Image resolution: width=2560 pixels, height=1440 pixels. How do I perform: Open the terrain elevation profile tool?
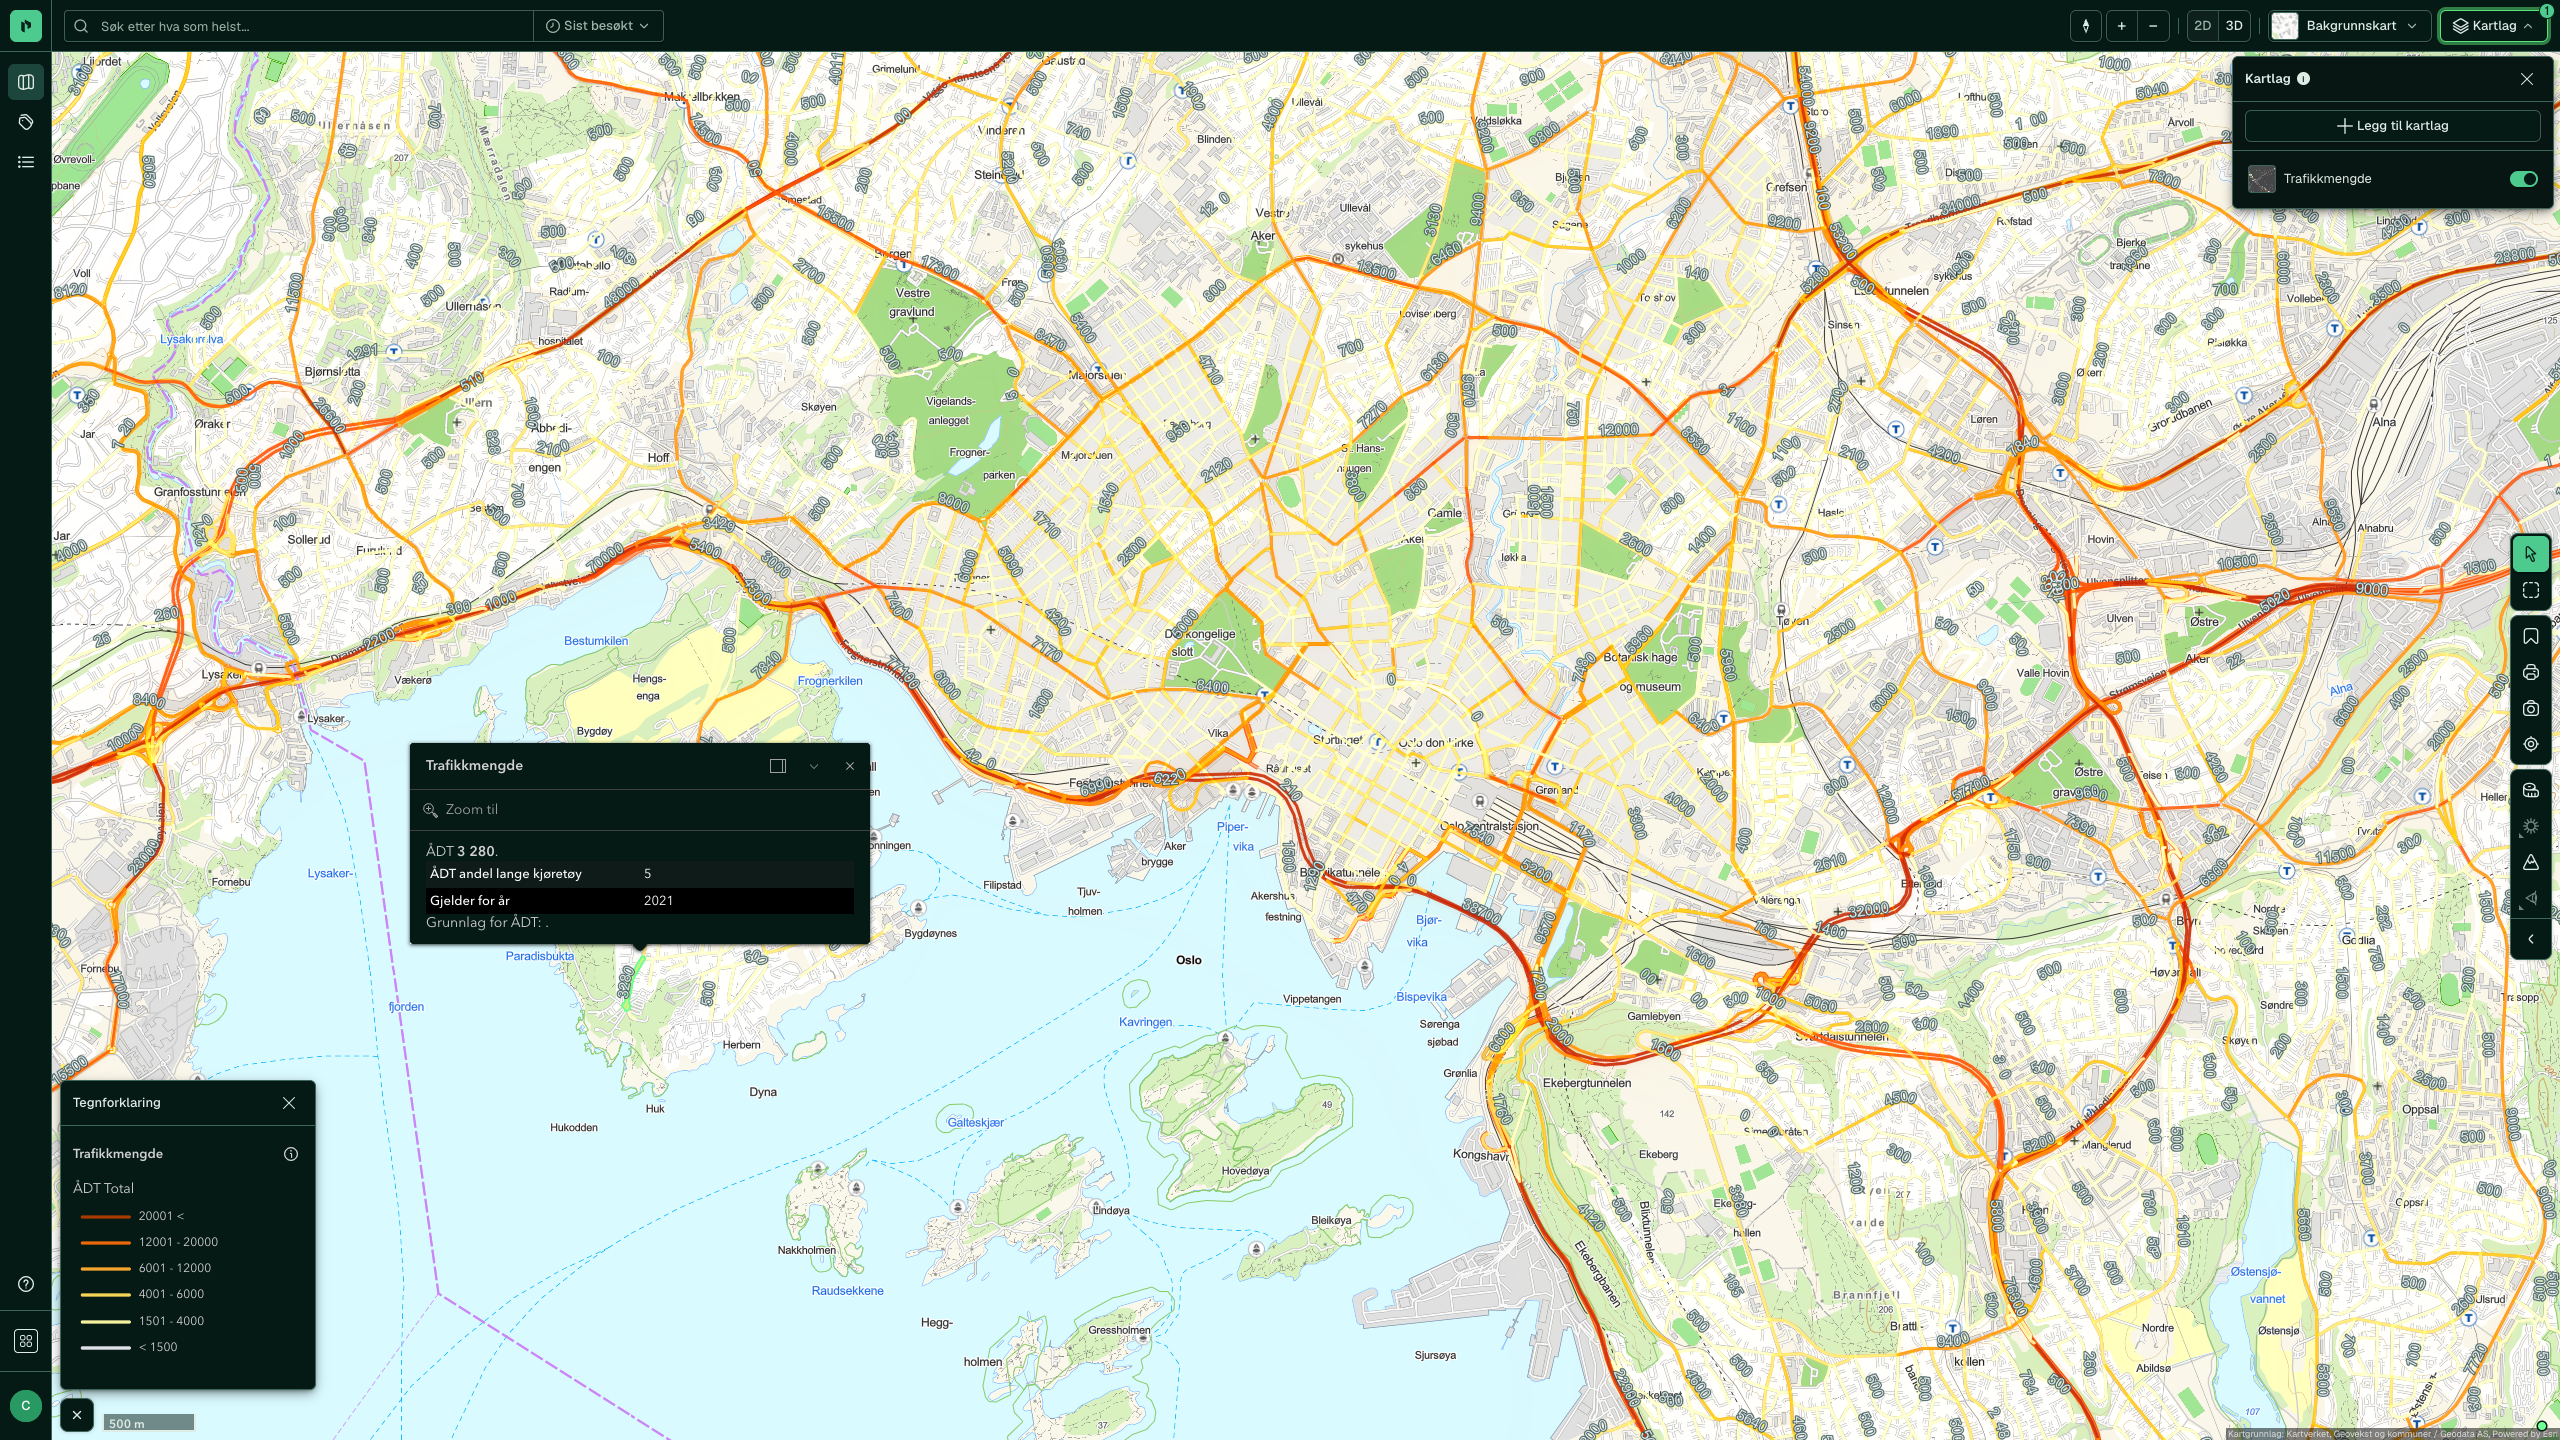[x=2530, y=862]
